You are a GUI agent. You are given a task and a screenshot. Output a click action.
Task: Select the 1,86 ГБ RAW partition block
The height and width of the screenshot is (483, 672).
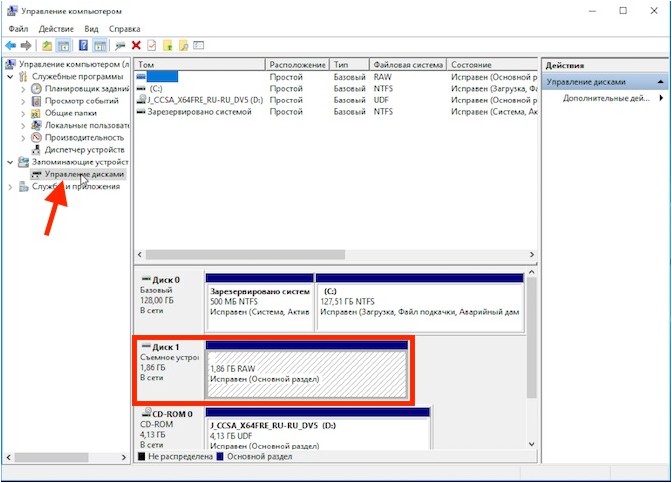pos(307,373)
